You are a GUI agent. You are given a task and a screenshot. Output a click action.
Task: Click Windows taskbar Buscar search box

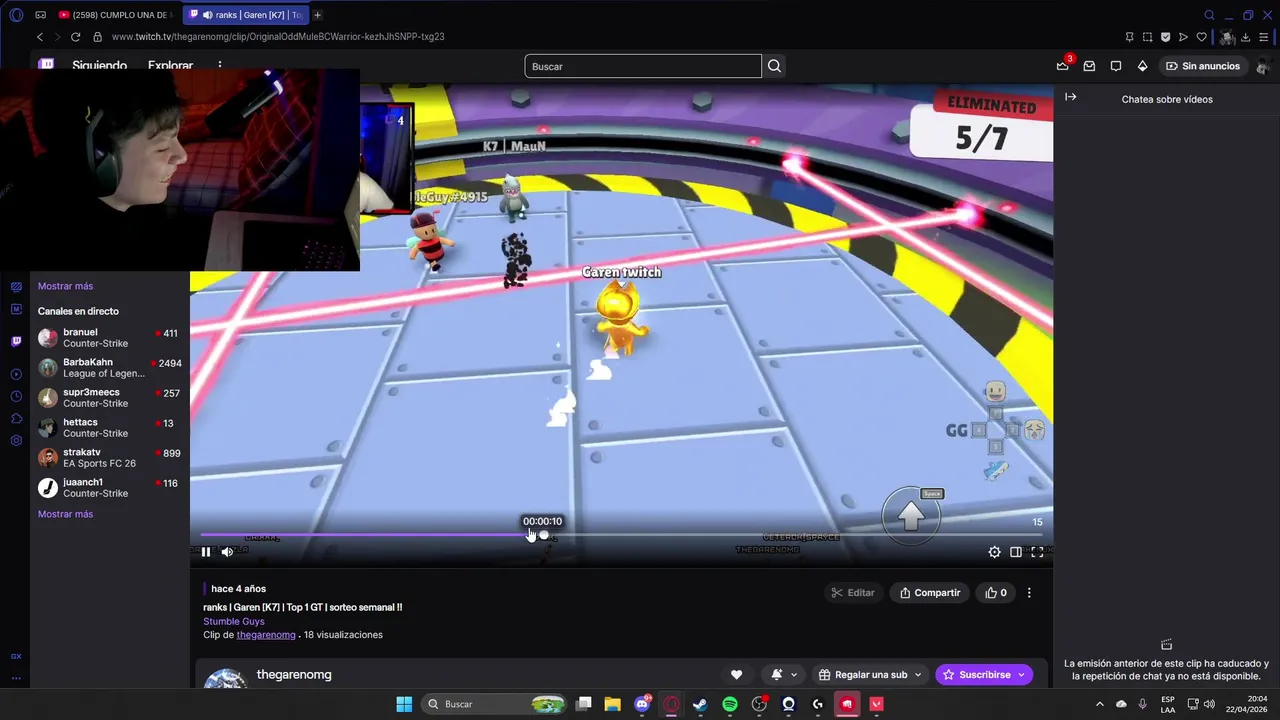click(x=494, y=704)
